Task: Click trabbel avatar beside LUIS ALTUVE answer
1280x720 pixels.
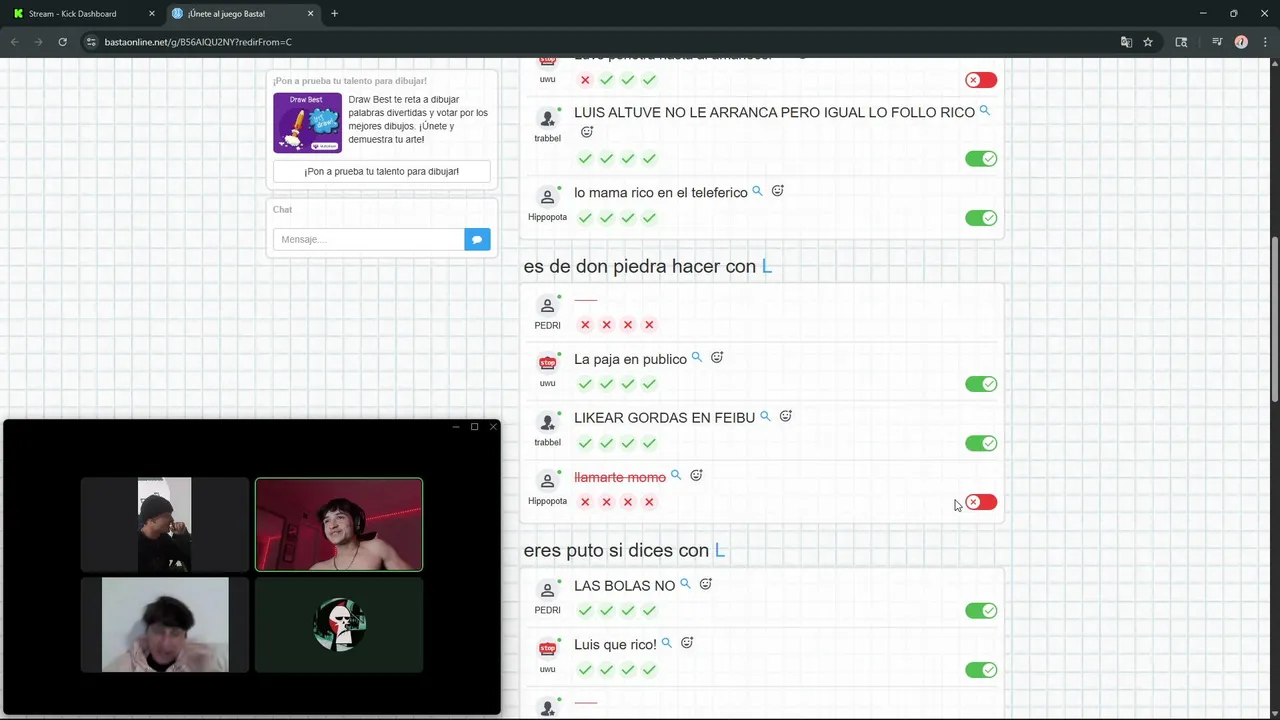Action: coord(547,118)
